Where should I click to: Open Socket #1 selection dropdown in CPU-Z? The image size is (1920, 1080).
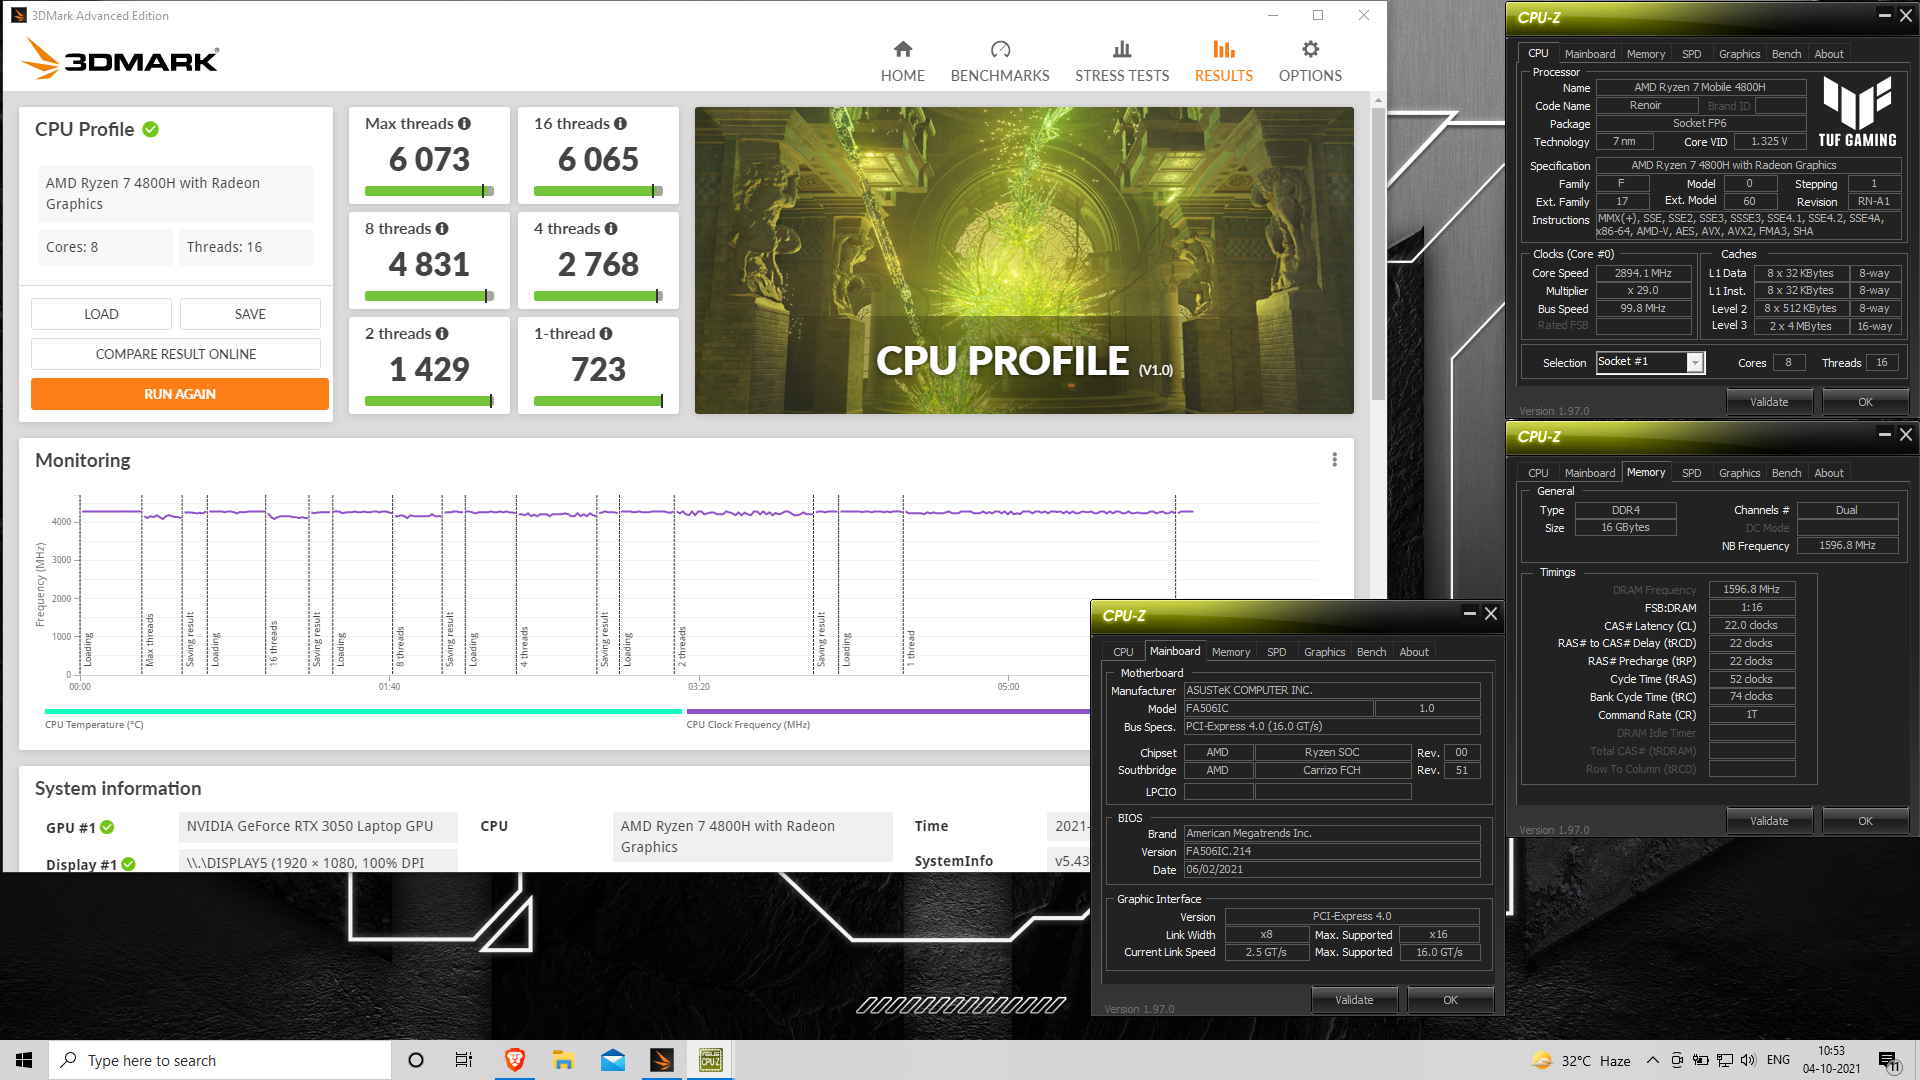tap(1695, 363)
